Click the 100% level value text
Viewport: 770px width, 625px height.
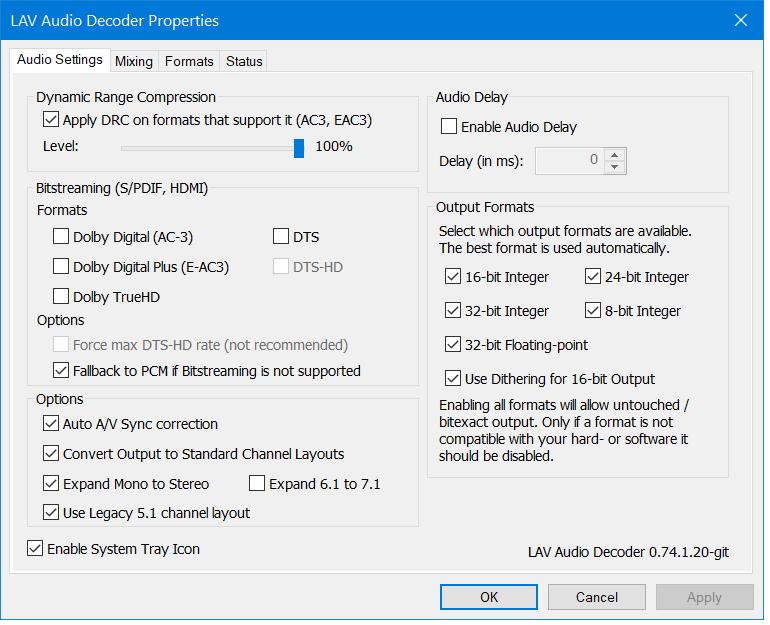click(334, 146)
